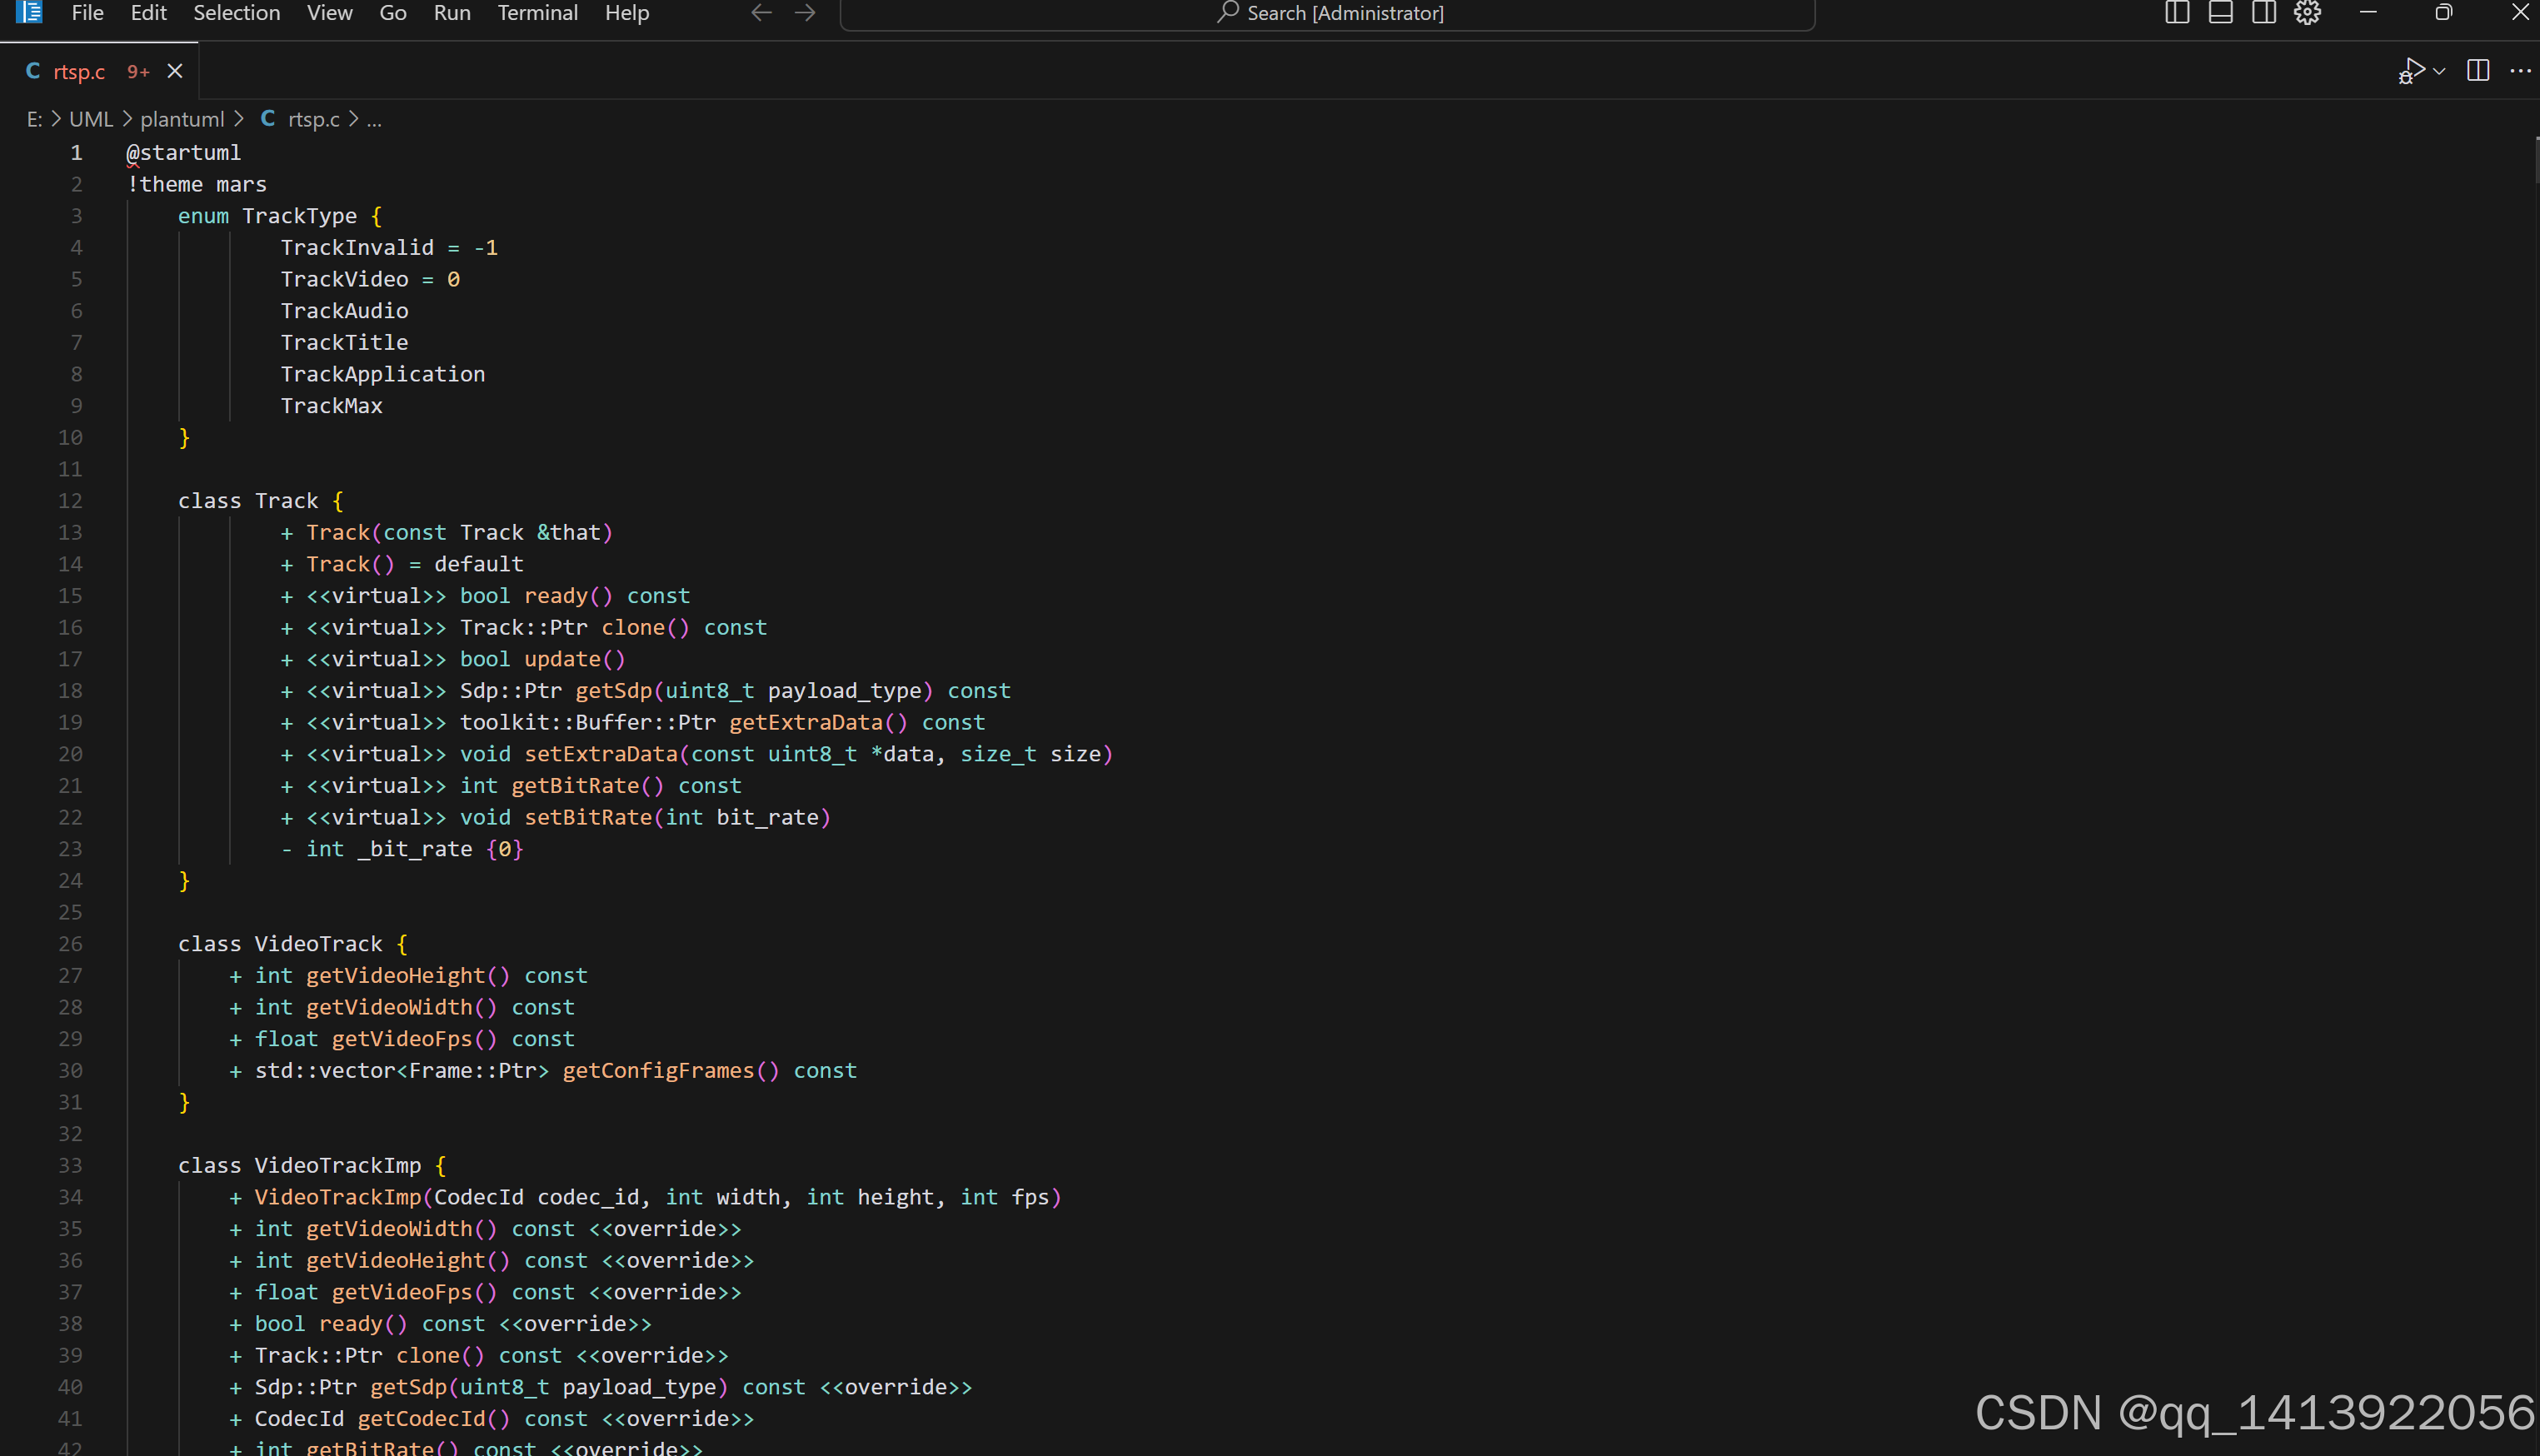
Task: Click the Go Back arrow
Action: click(762, 13)
